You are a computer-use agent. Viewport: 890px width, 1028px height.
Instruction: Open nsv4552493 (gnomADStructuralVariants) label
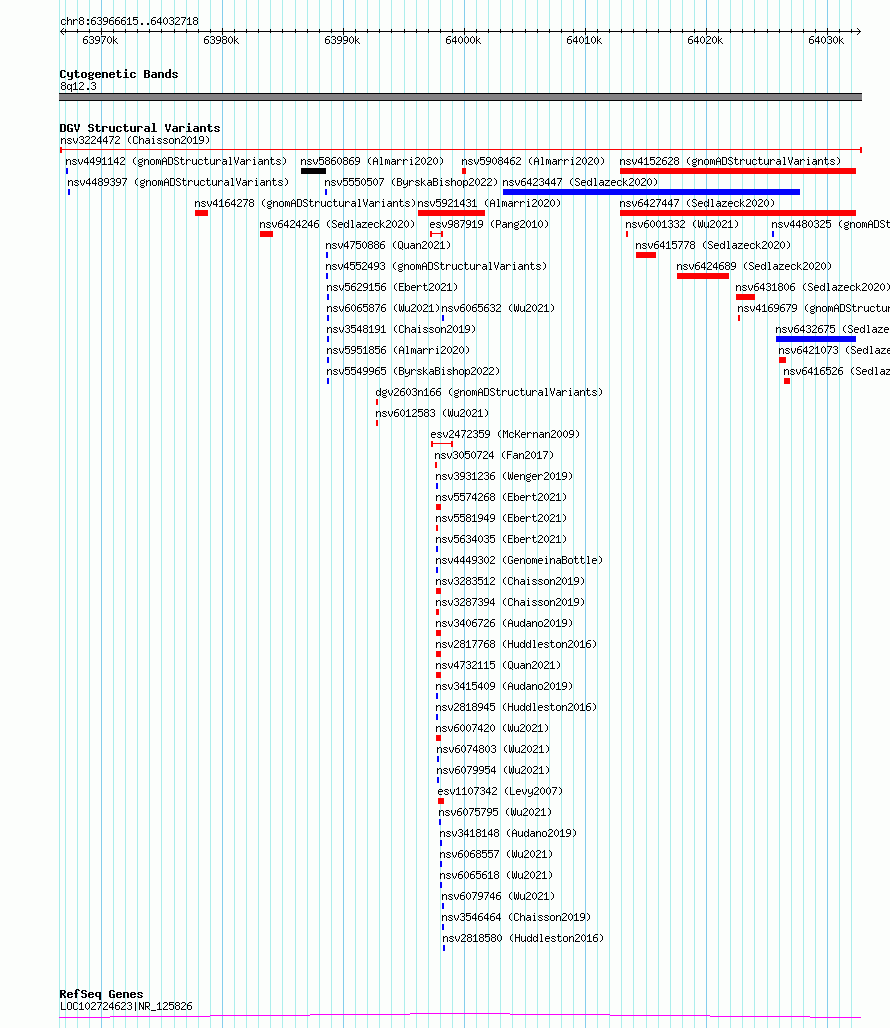point(436,266)
